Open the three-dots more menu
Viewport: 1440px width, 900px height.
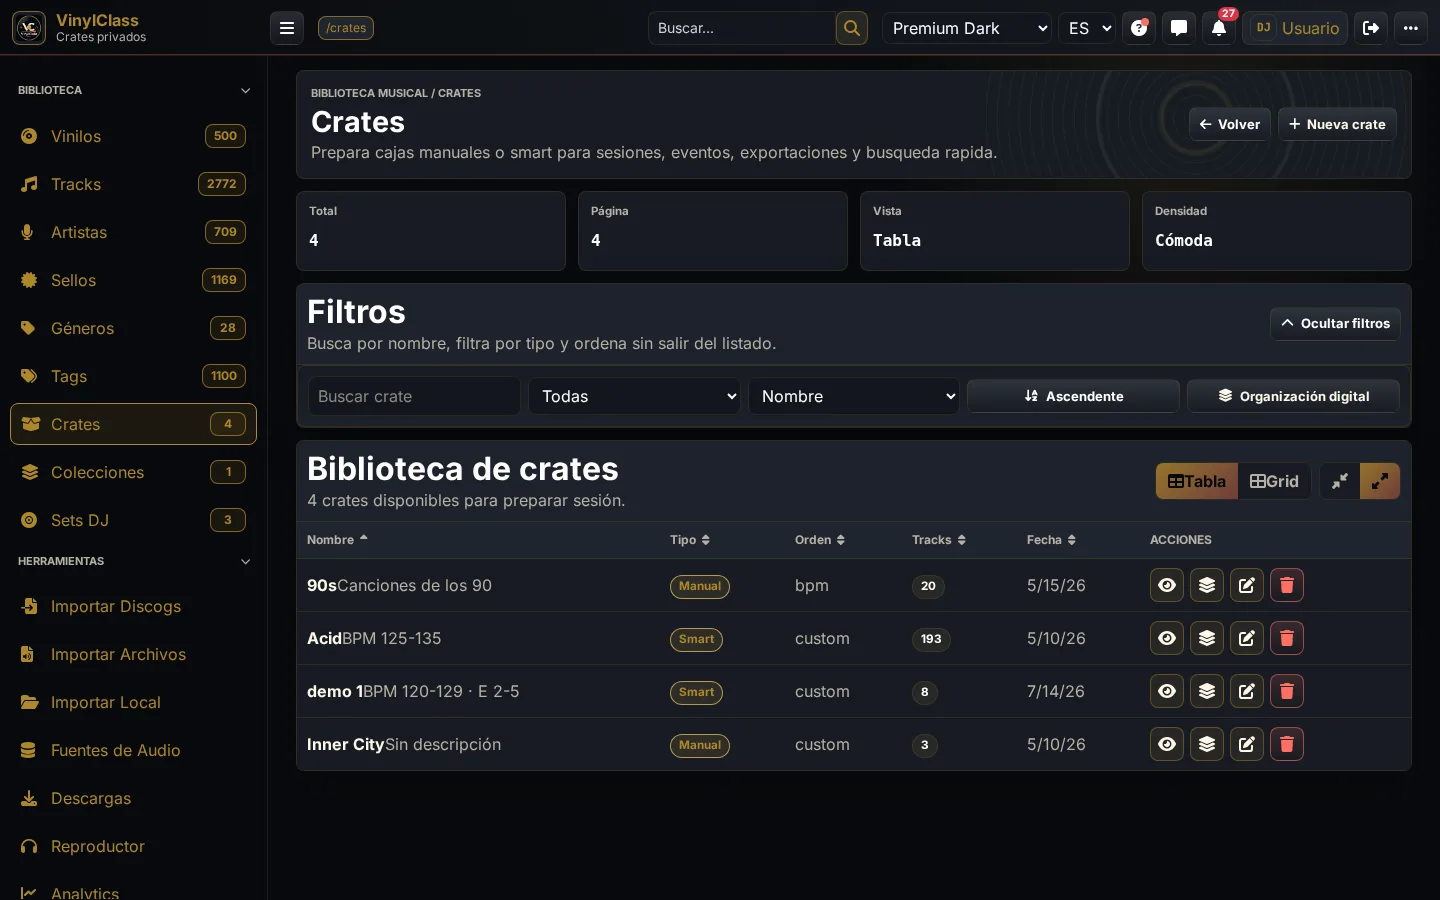1411,28
